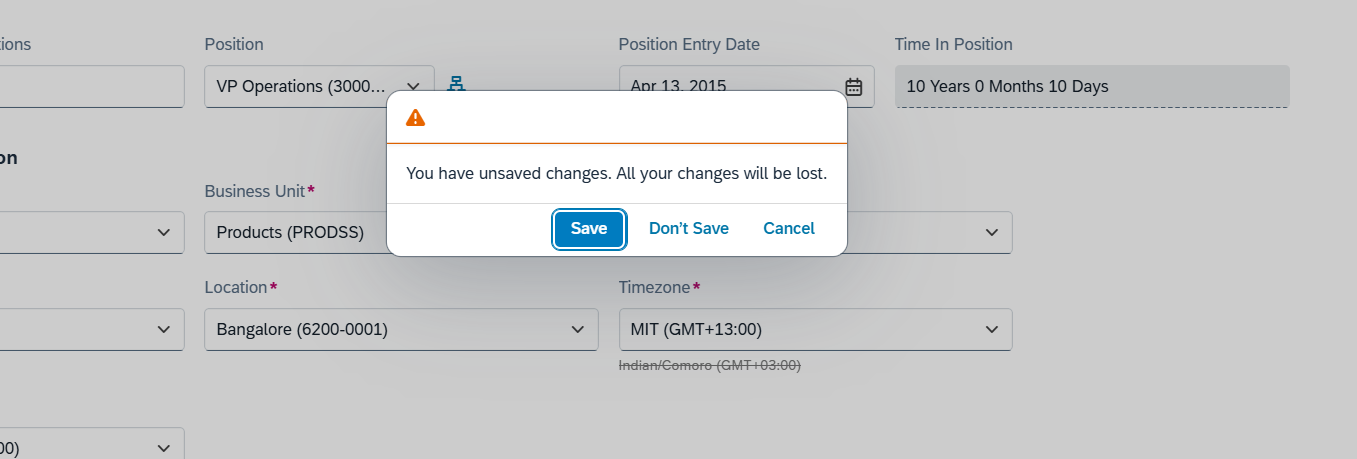
Task: Choose Don't Save to discard changes
Action: (x=689, y=229)
